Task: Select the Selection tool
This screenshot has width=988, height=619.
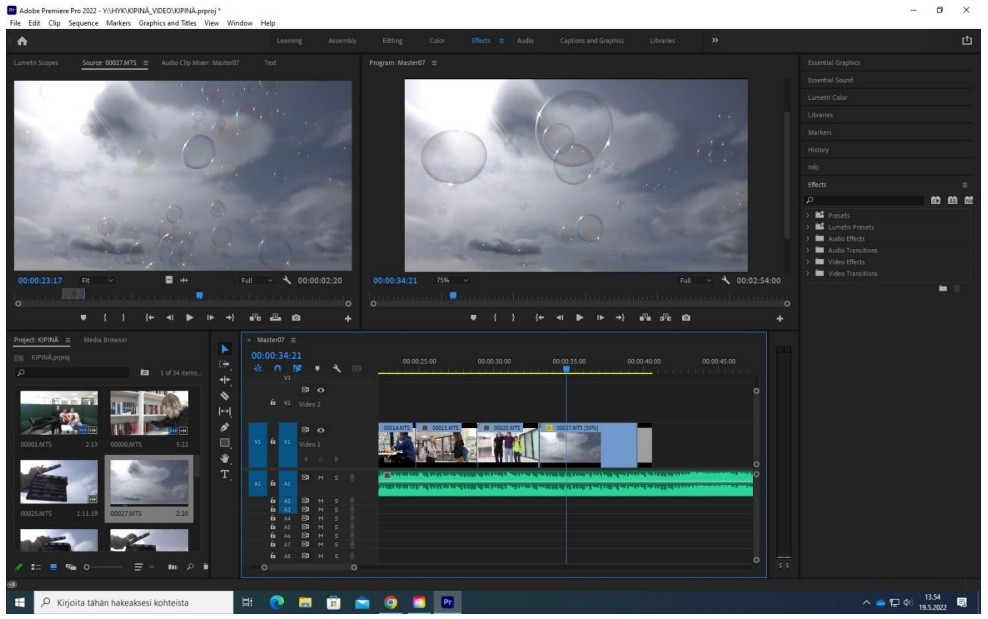Action: [225, 349]
